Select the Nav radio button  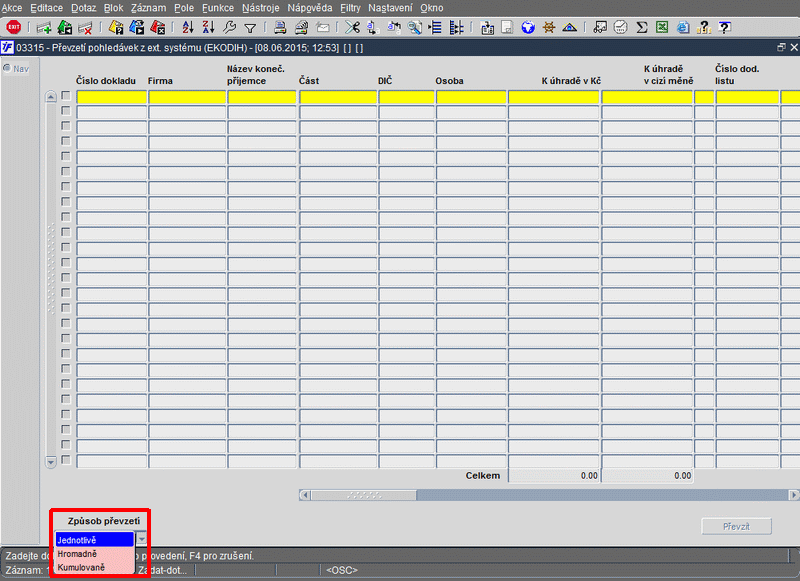click(x=7, y=68)
